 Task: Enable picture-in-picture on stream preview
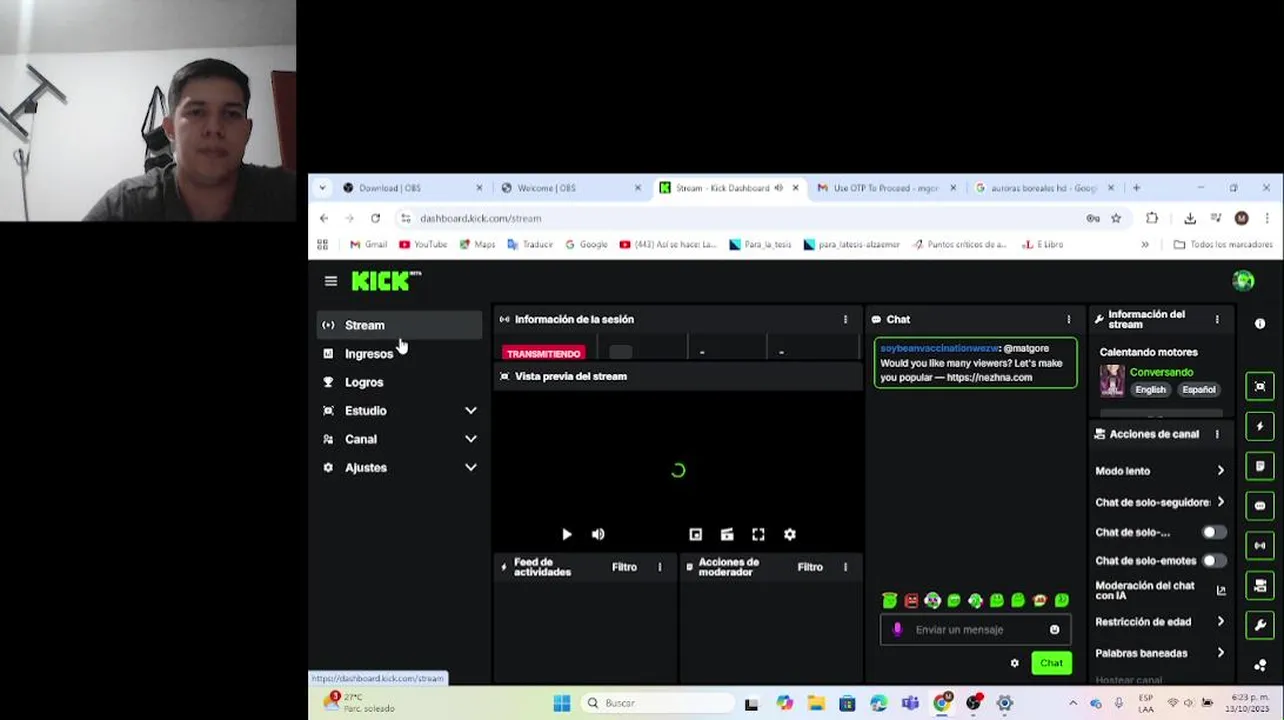[x=695, y=535]
